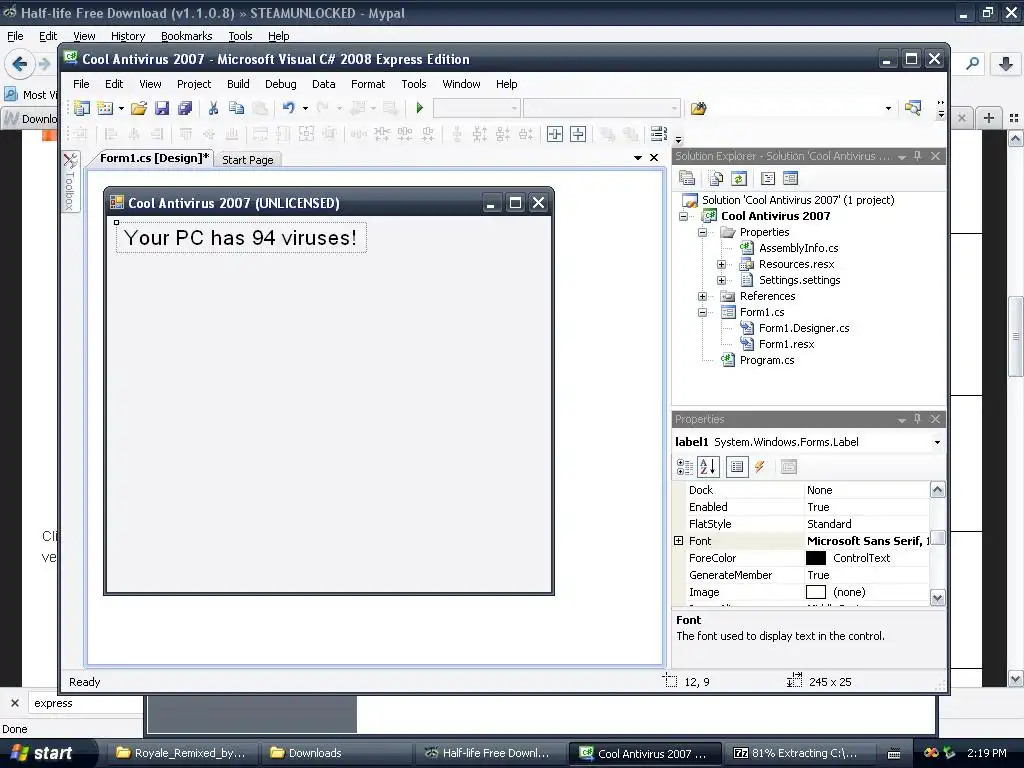Click the Undo arrow icon
1024x768 pixels.
289,108
